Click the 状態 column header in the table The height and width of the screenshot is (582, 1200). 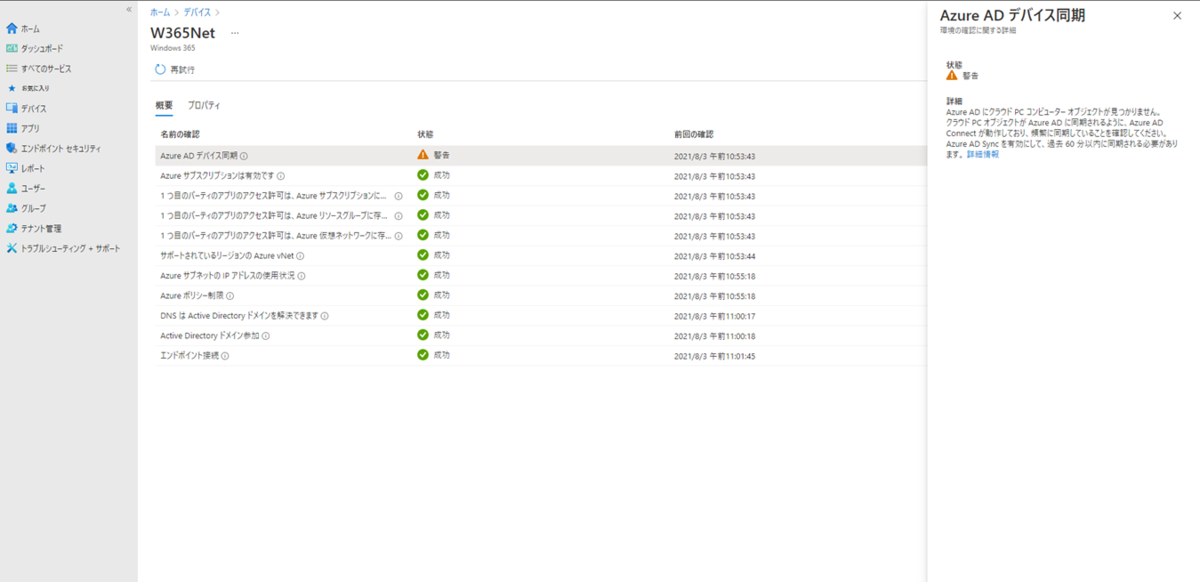pyautogui.click(x=425, y=134)
